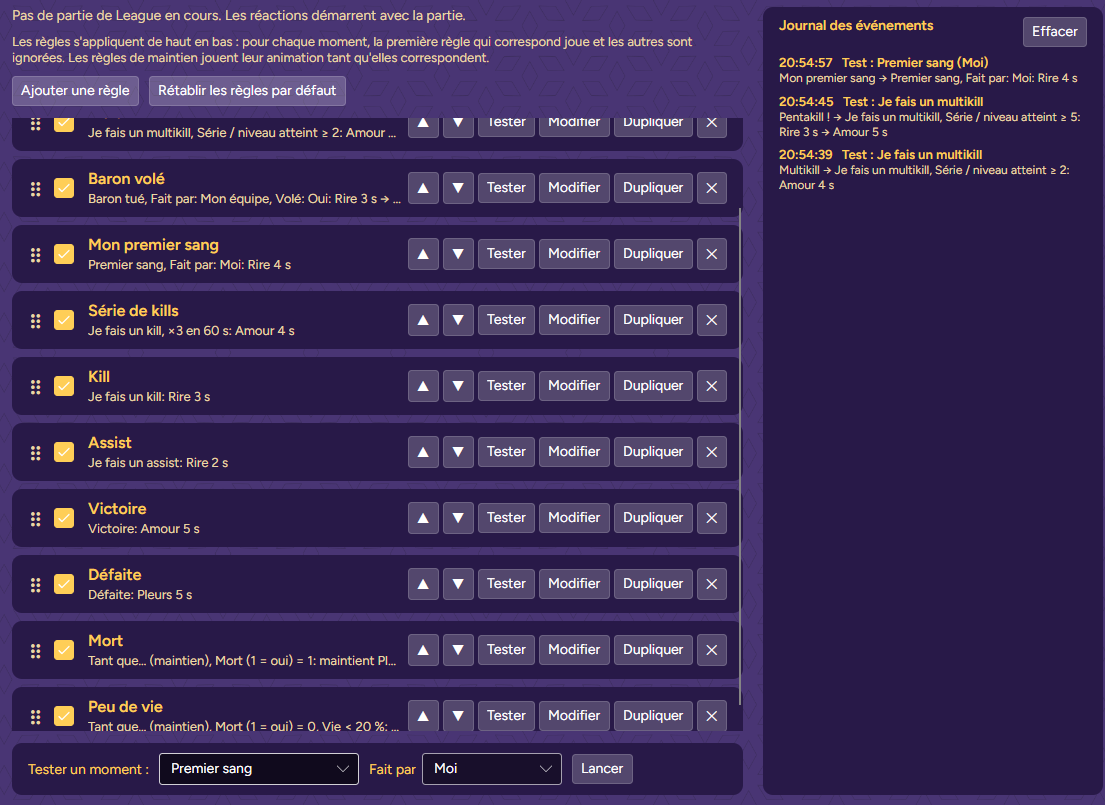Move the Kill rule up

click(x=423, y=386)
